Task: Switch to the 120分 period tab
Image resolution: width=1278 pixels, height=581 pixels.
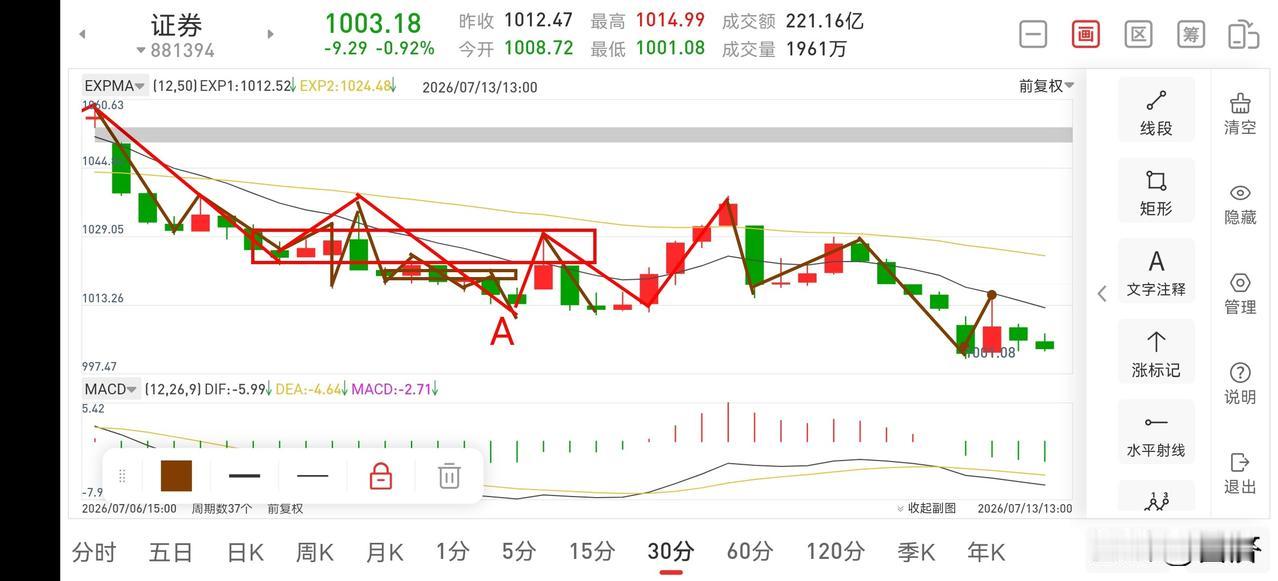Action: pos(835,551)
